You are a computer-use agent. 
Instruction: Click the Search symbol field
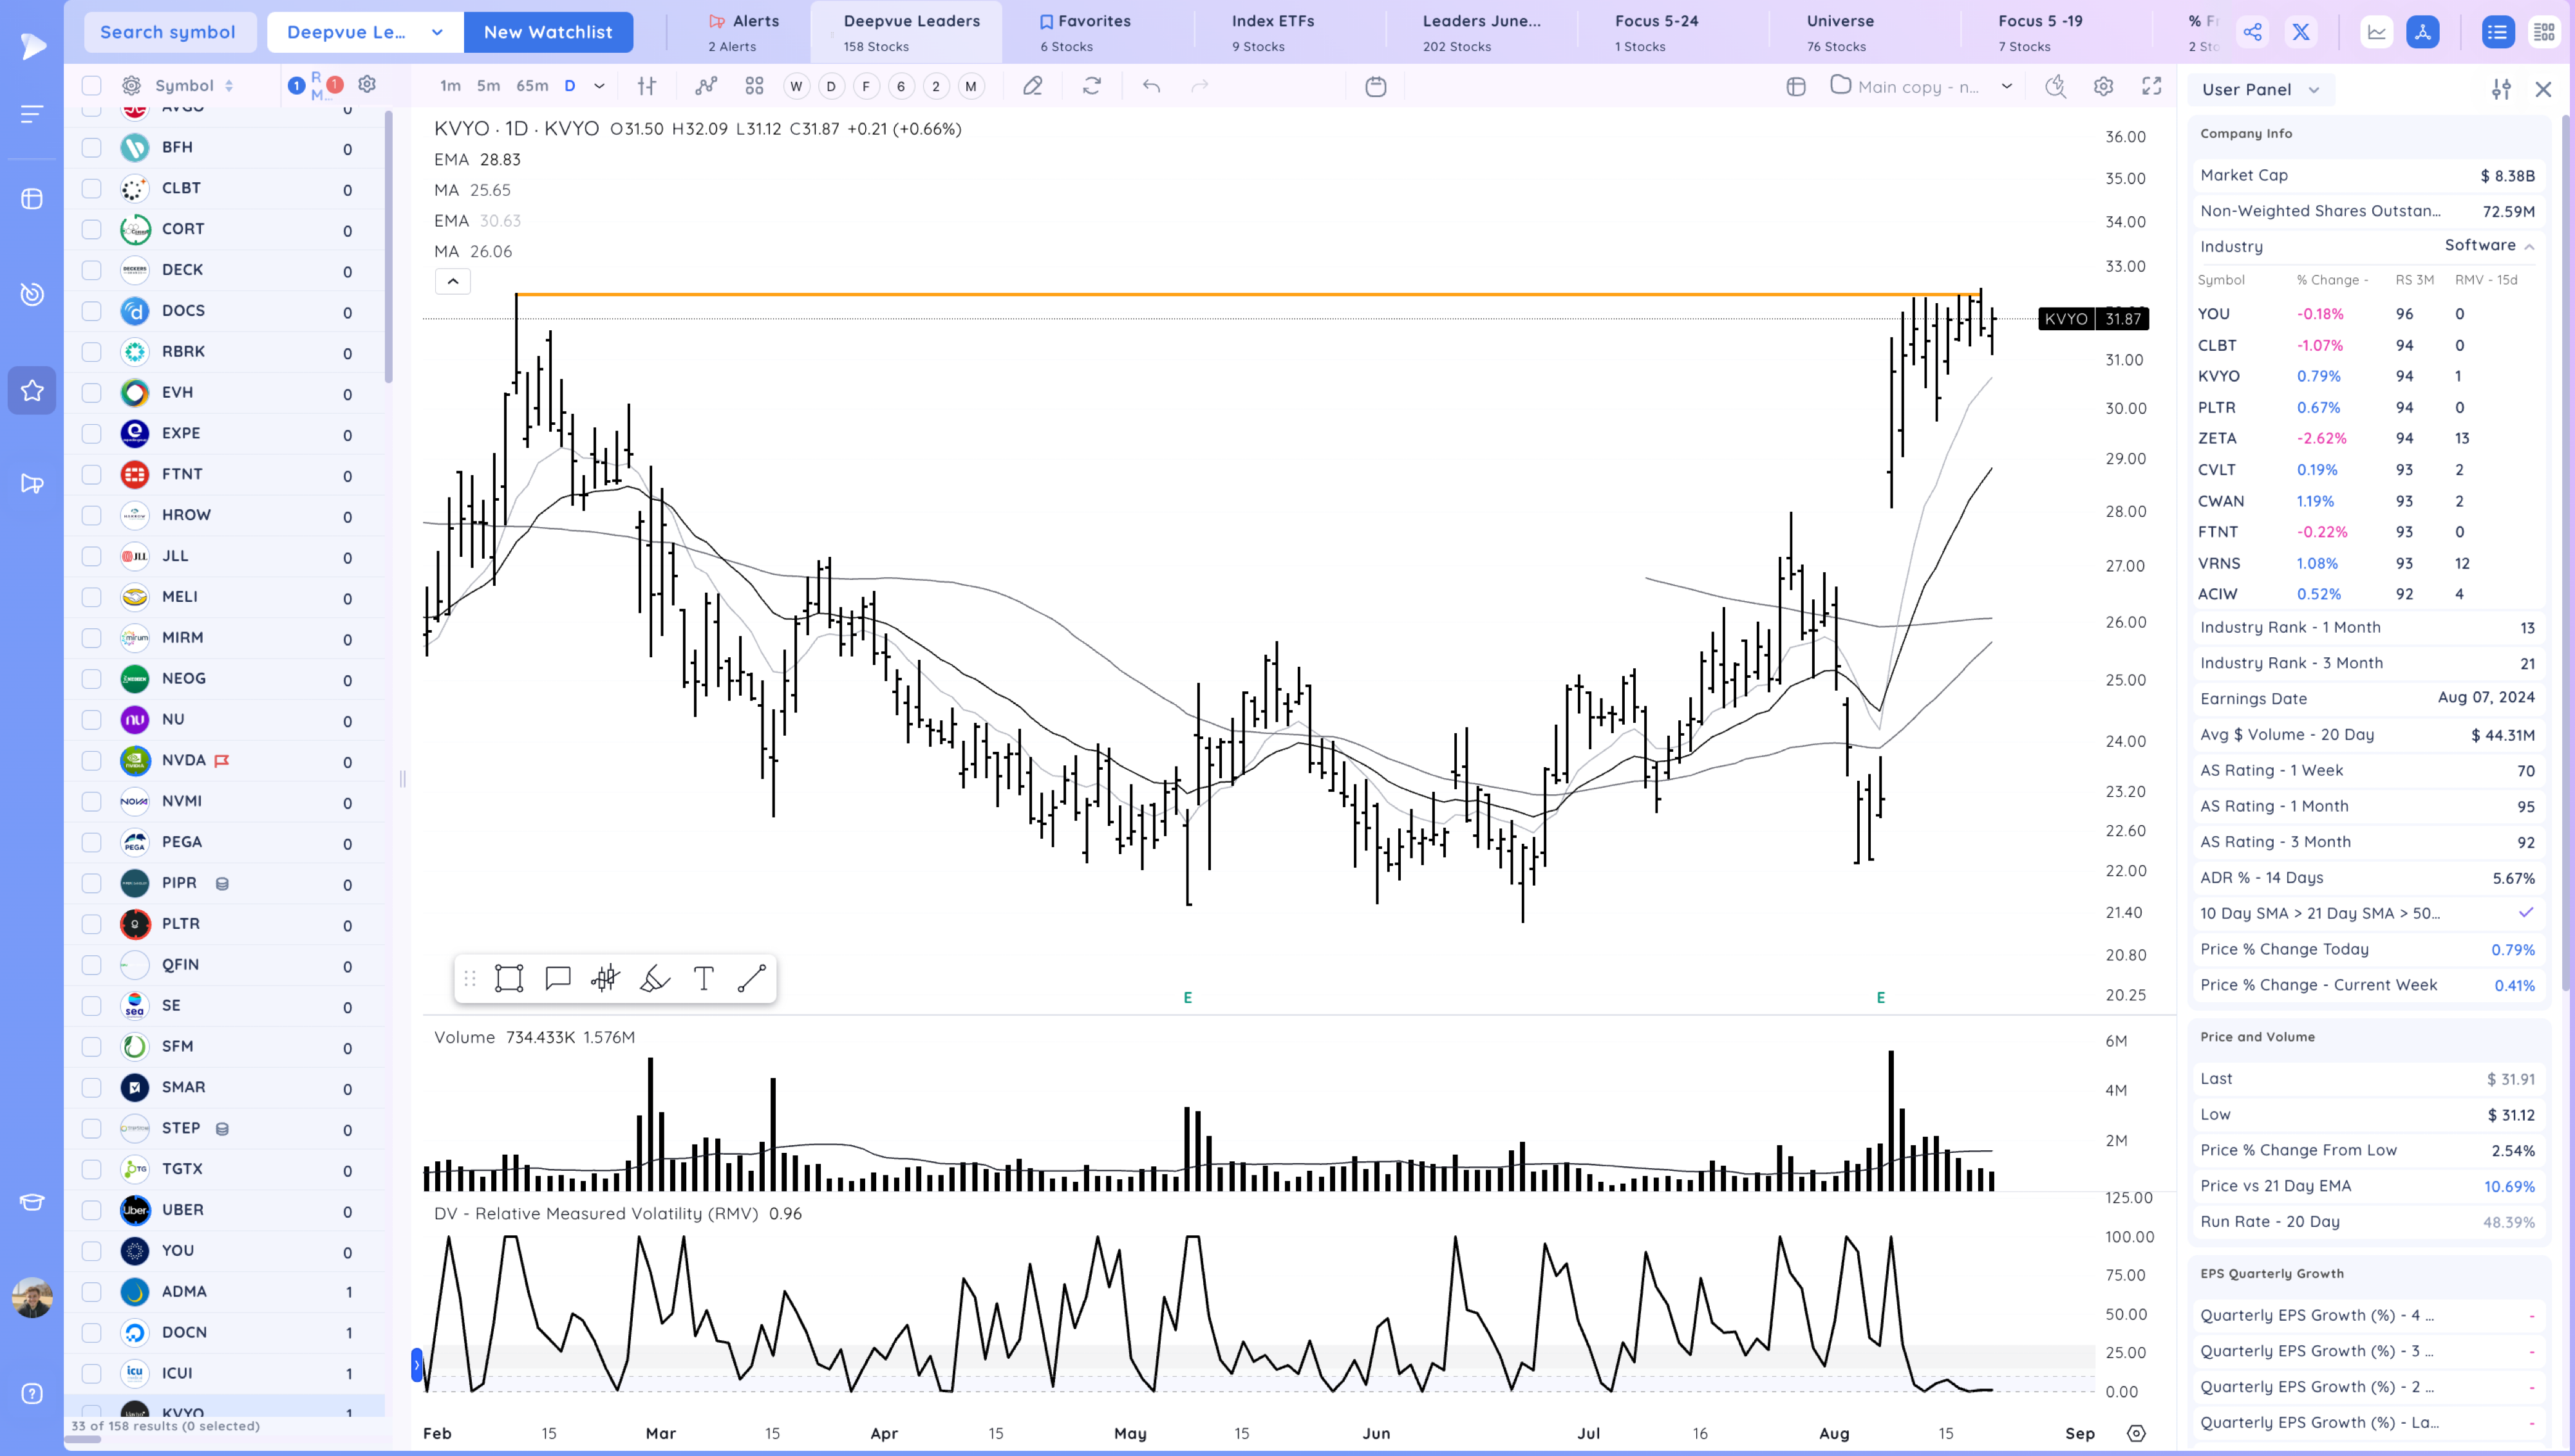(168, 32)
